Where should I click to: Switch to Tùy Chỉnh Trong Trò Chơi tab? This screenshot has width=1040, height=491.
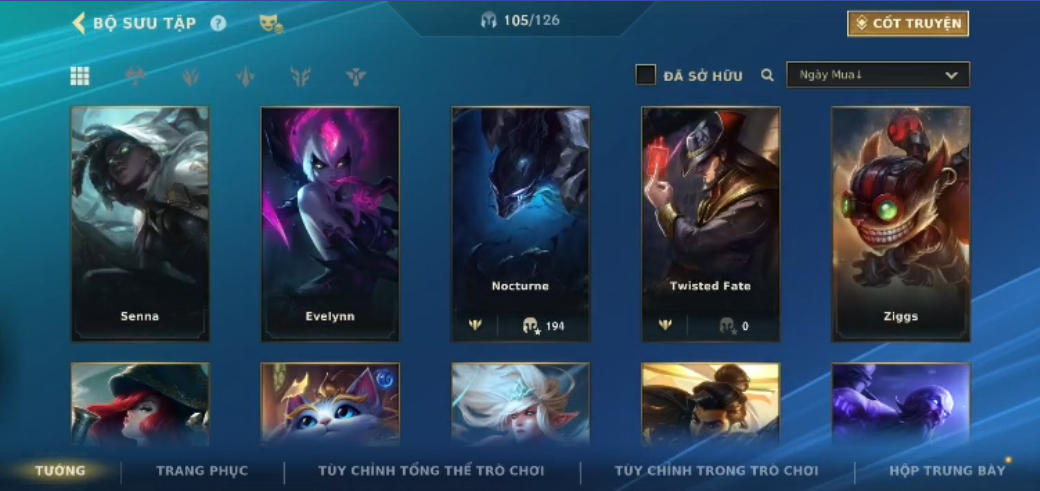click(x=716, y=471)
